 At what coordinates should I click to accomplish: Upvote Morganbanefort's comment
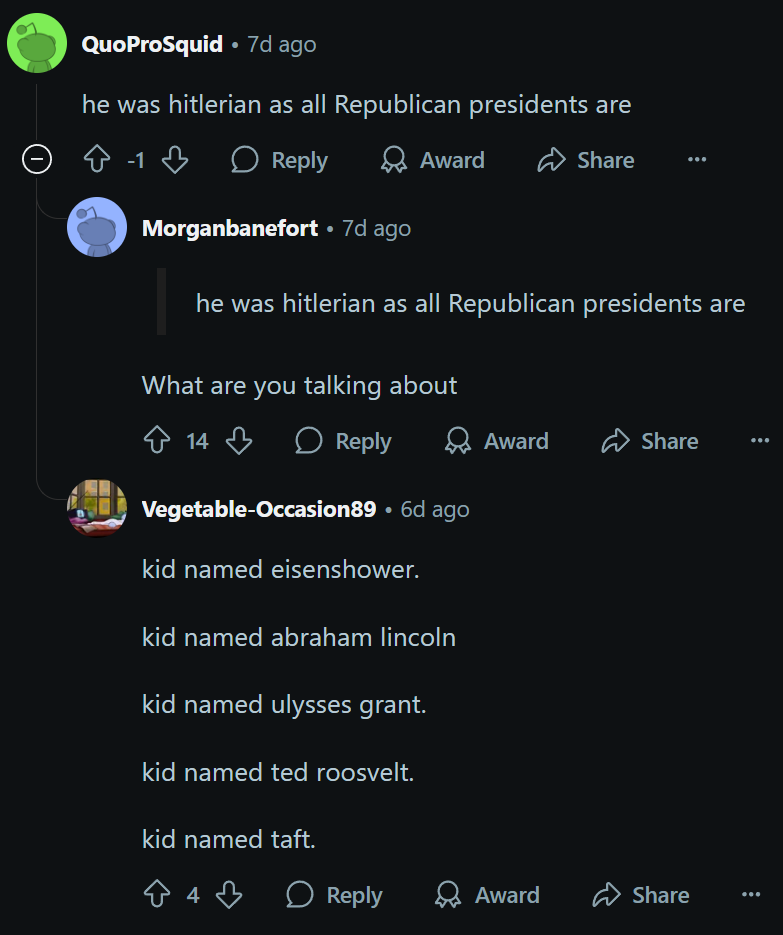pyautogui.click(x=157, y=441)
